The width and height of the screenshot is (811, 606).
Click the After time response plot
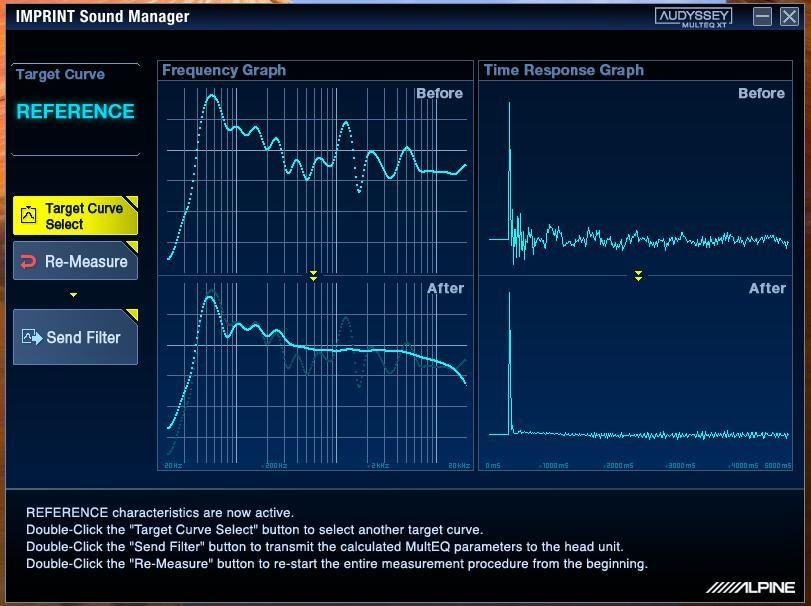(638, 370)
